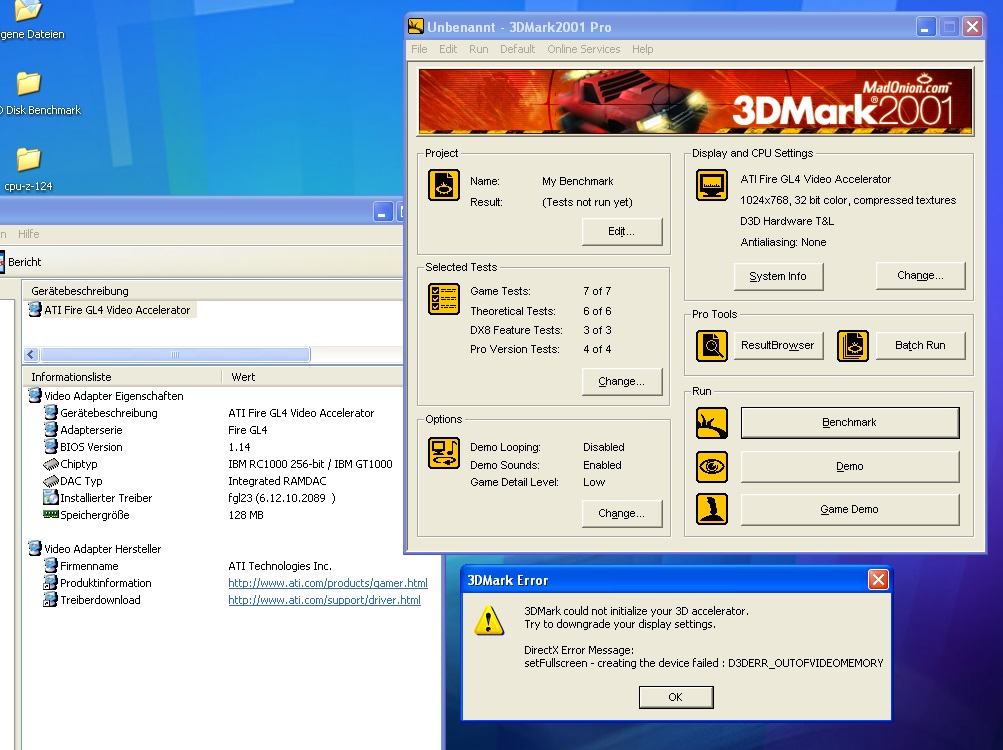Click the Informationsliste column header
The image size is (1003, 750).
point(122,377)
